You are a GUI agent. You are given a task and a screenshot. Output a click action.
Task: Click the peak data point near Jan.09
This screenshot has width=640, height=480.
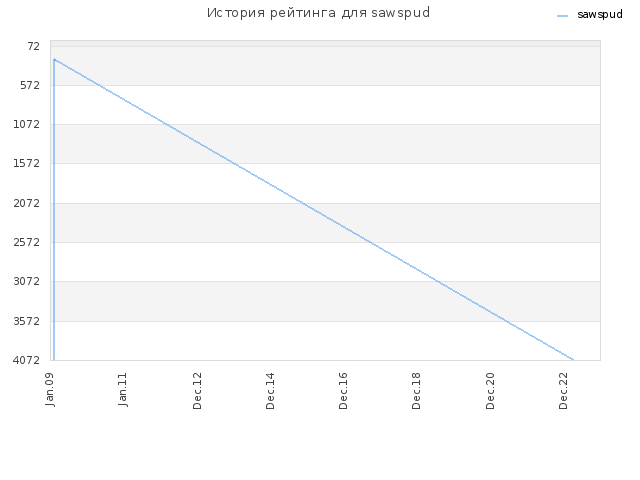click(x=54, y=60)
